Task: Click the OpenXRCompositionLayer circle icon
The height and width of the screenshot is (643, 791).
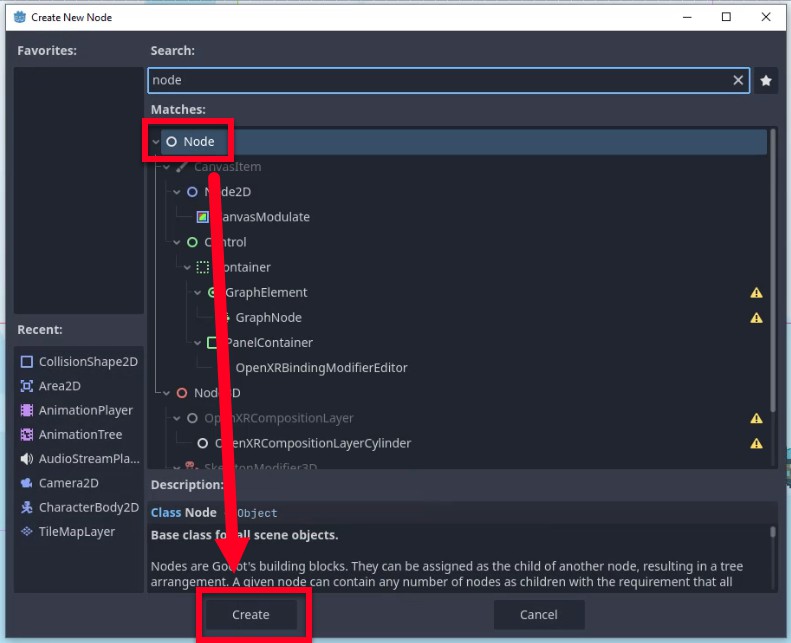Action: tap(192, 418)
